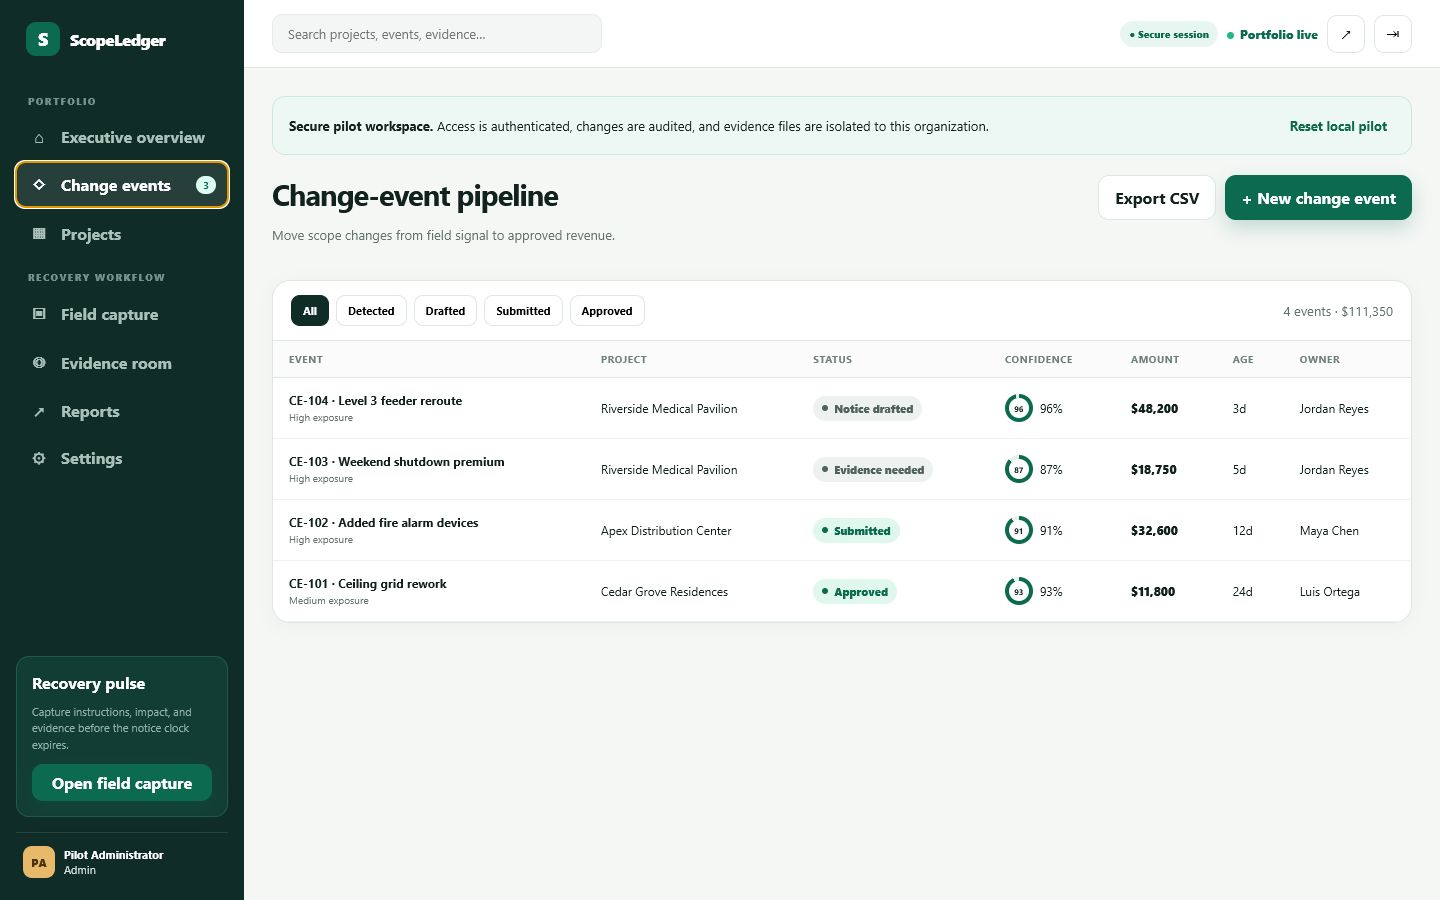Click the sign-out arrow icon button
1440x900 pixels.
(1393, 34)
